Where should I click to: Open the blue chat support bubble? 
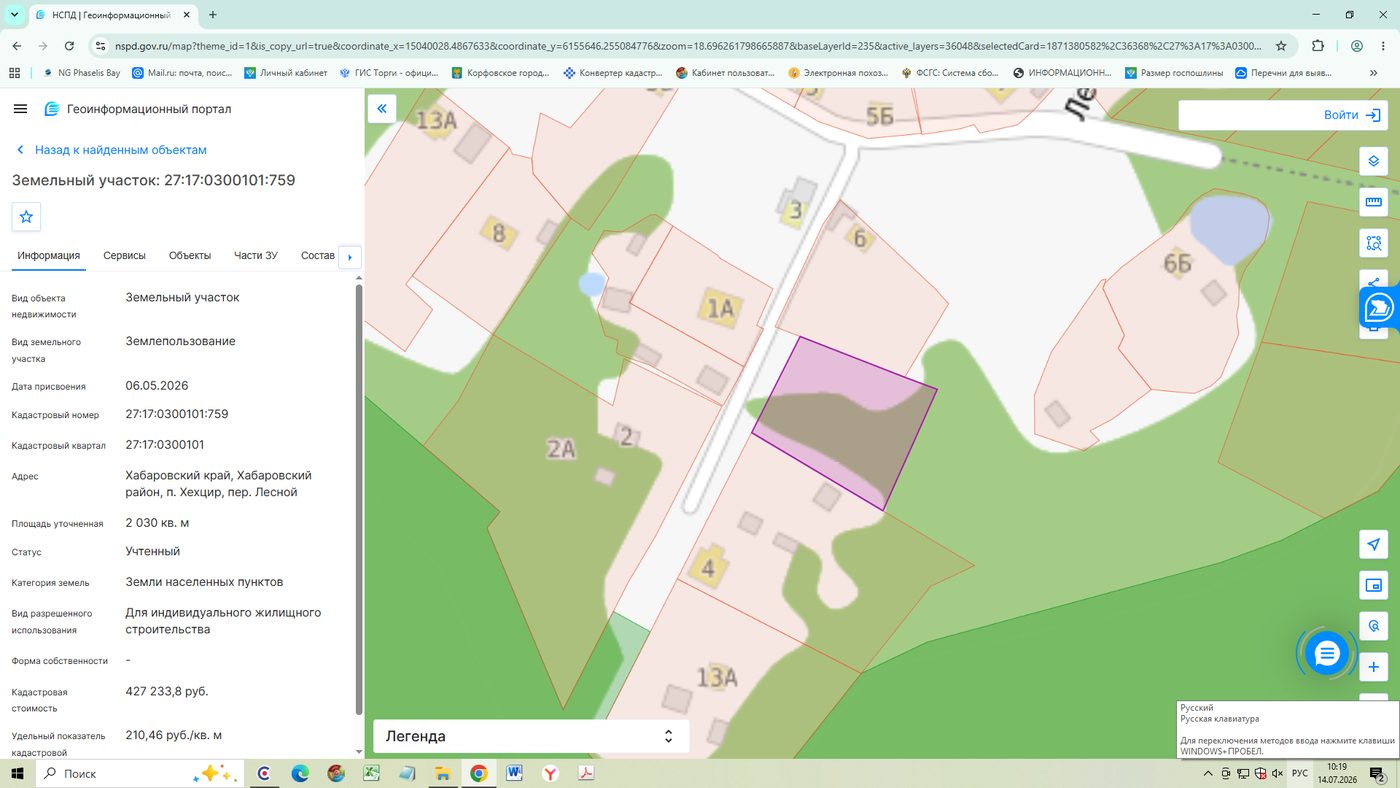pos(1327,654)
